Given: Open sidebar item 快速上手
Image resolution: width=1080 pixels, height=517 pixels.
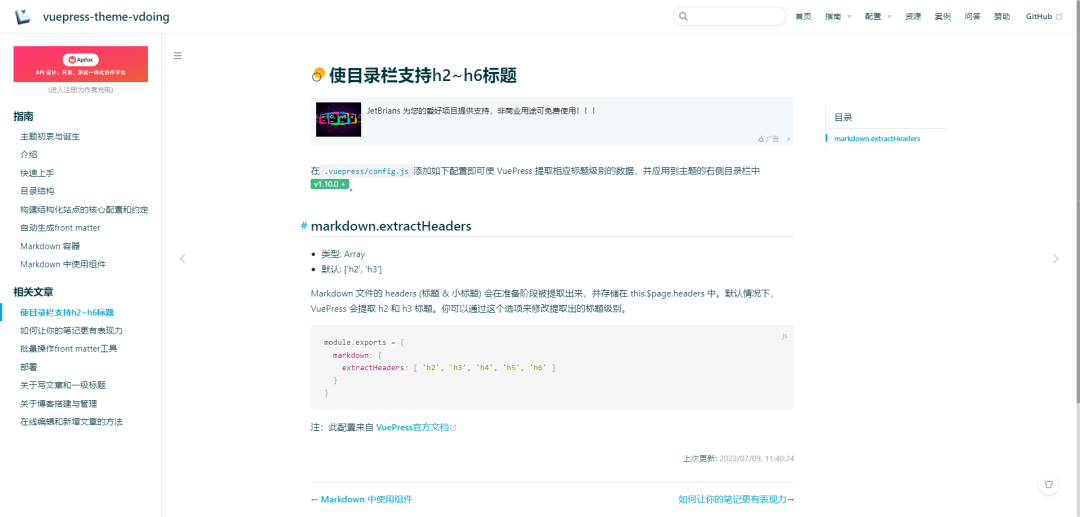Looking at the screenshot, I should tap(37, 173).
